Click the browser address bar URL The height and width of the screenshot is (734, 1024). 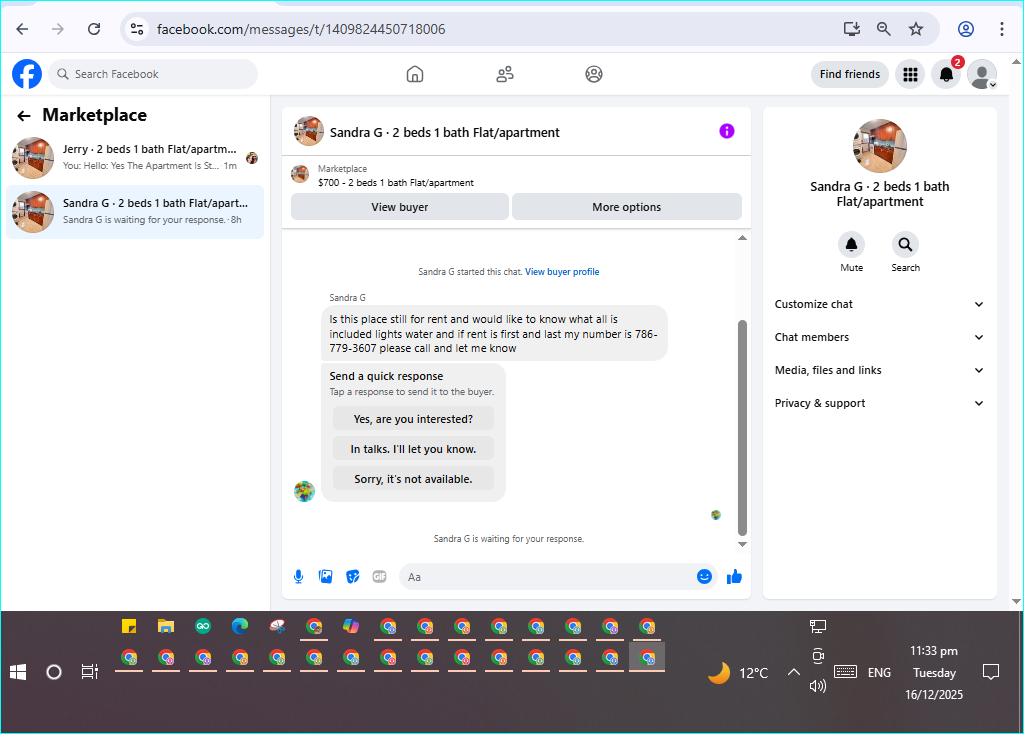pos(301,29)
